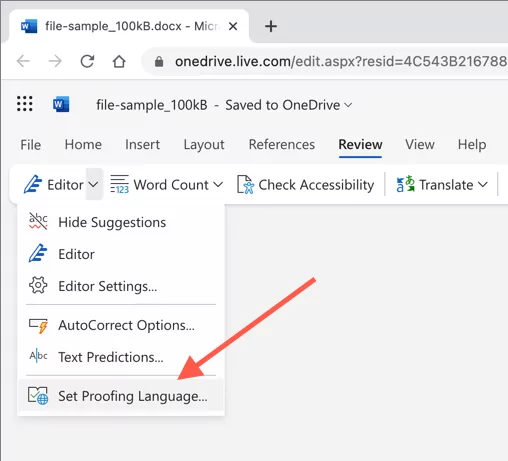Click the Set Proofing Language globe icon
Viewport: 508px width, 461px height.
click(x=38, y=396)
